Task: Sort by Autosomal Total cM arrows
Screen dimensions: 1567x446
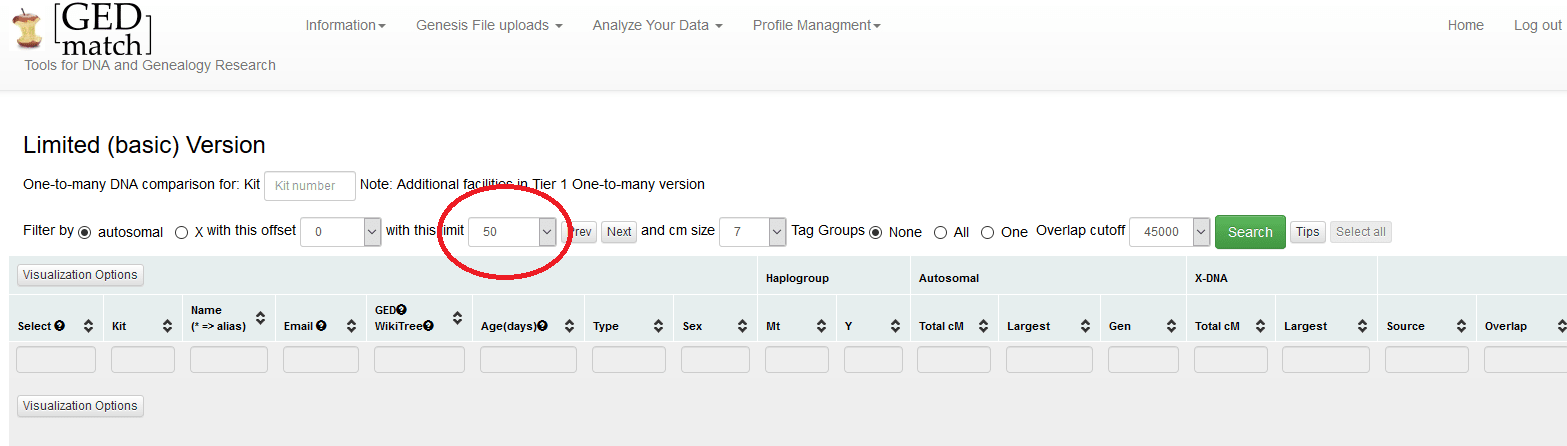Action: [x=983, y=326]
